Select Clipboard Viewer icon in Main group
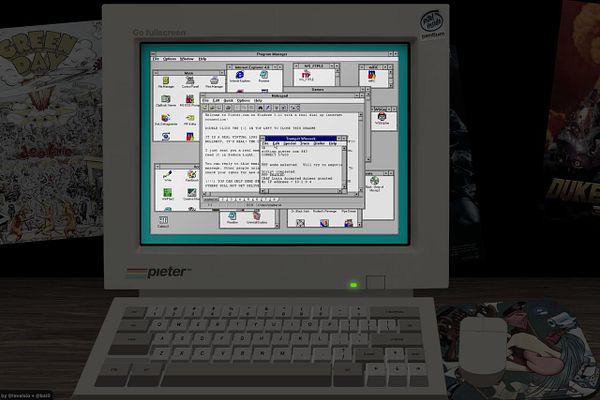600x400 pixels. [x=166, y=101]
